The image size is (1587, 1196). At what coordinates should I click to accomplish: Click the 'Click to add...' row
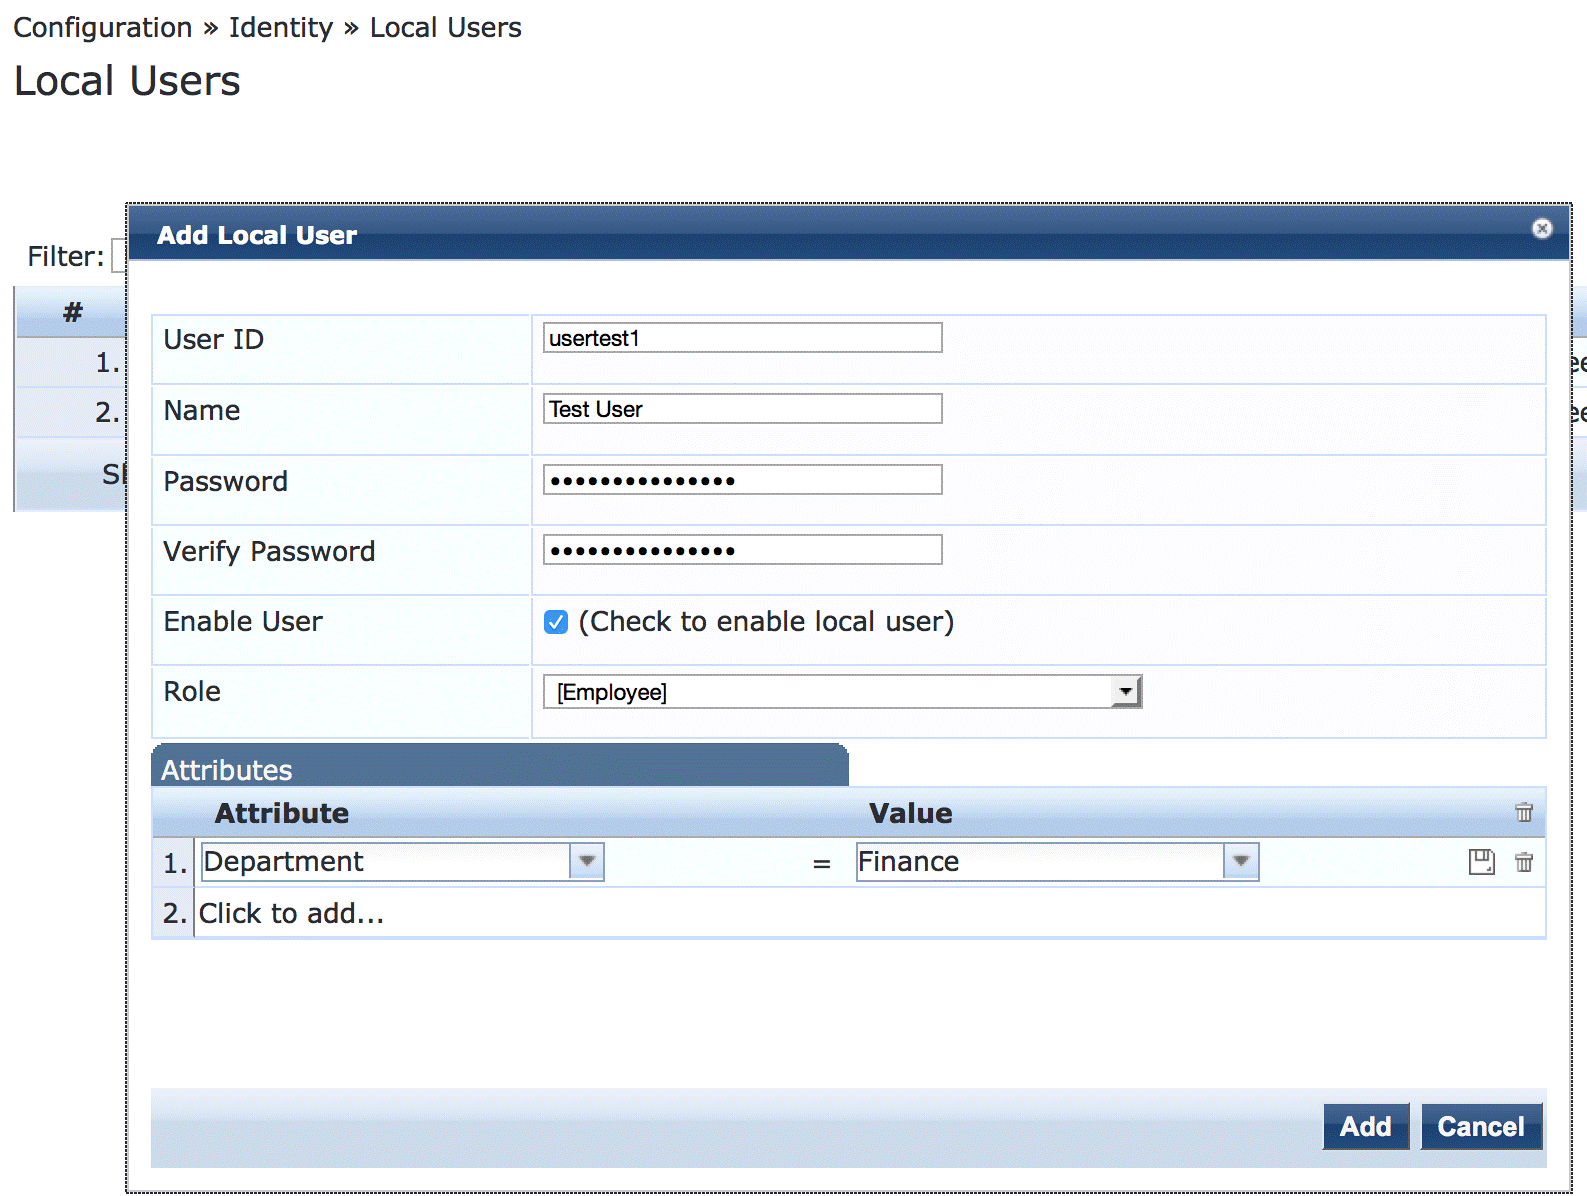coord(292,913)
